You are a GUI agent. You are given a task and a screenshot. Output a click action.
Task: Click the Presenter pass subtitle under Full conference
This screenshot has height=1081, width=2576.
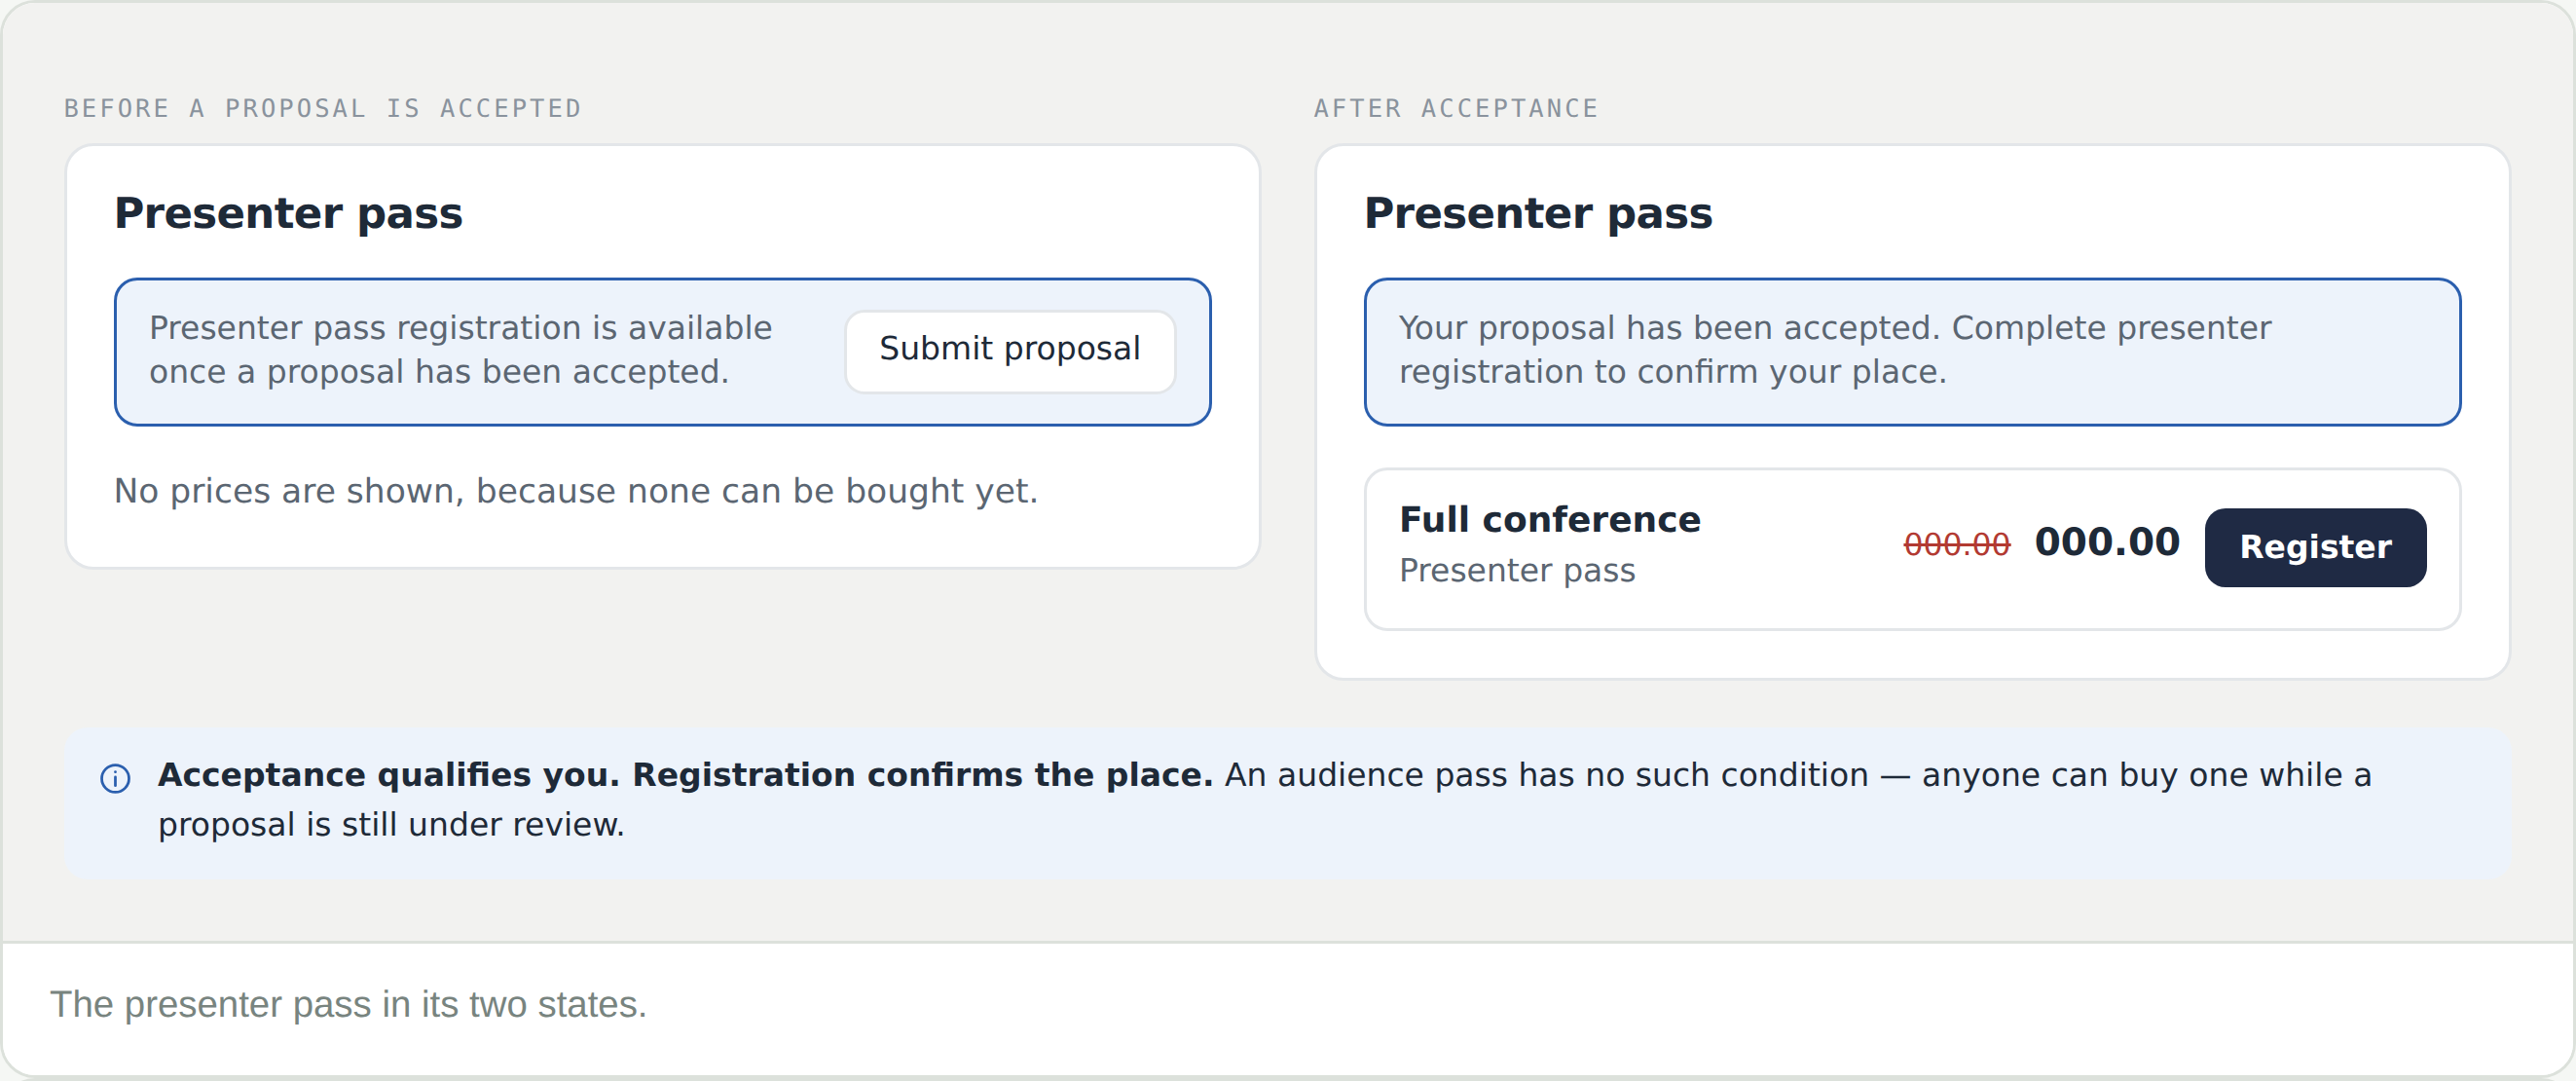tap(1517, 570)
